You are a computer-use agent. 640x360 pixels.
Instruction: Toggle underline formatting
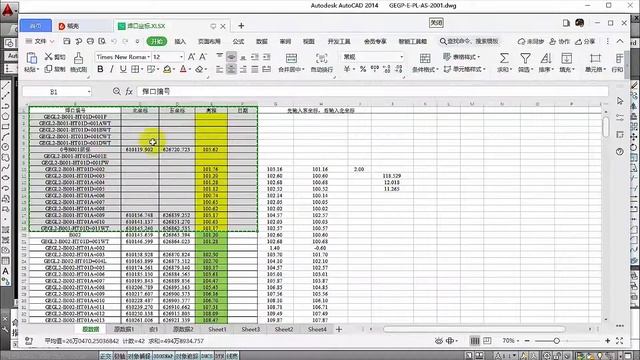[x=123, y=69]
